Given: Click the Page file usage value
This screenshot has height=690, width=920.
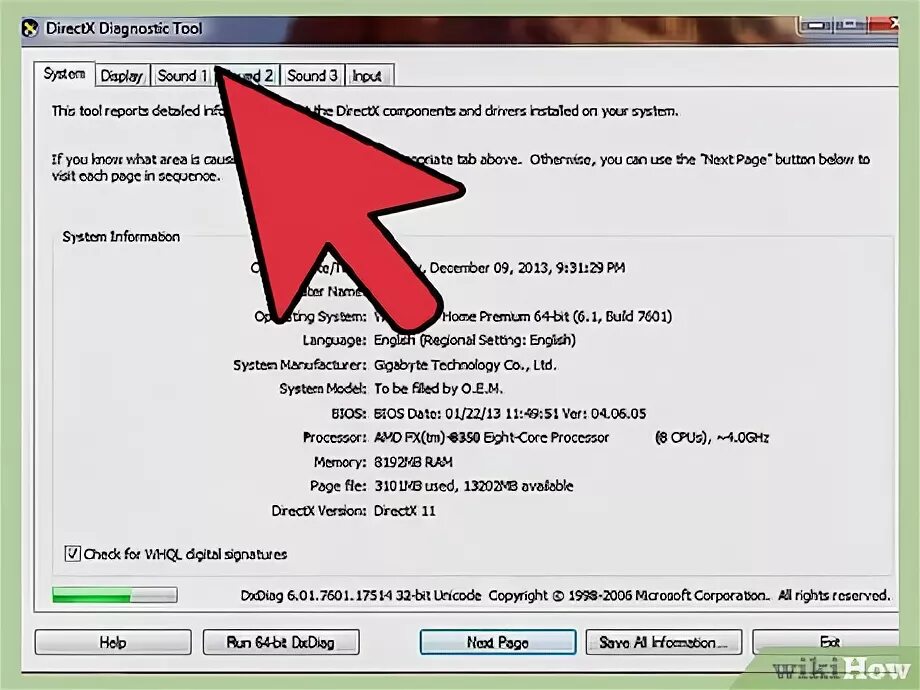Looking at the screenshot, I should pos(473,486).
